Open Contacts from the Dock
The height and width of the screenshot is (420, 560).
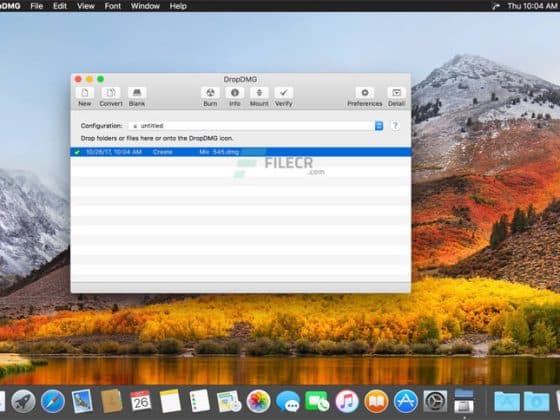coord(111,401)
